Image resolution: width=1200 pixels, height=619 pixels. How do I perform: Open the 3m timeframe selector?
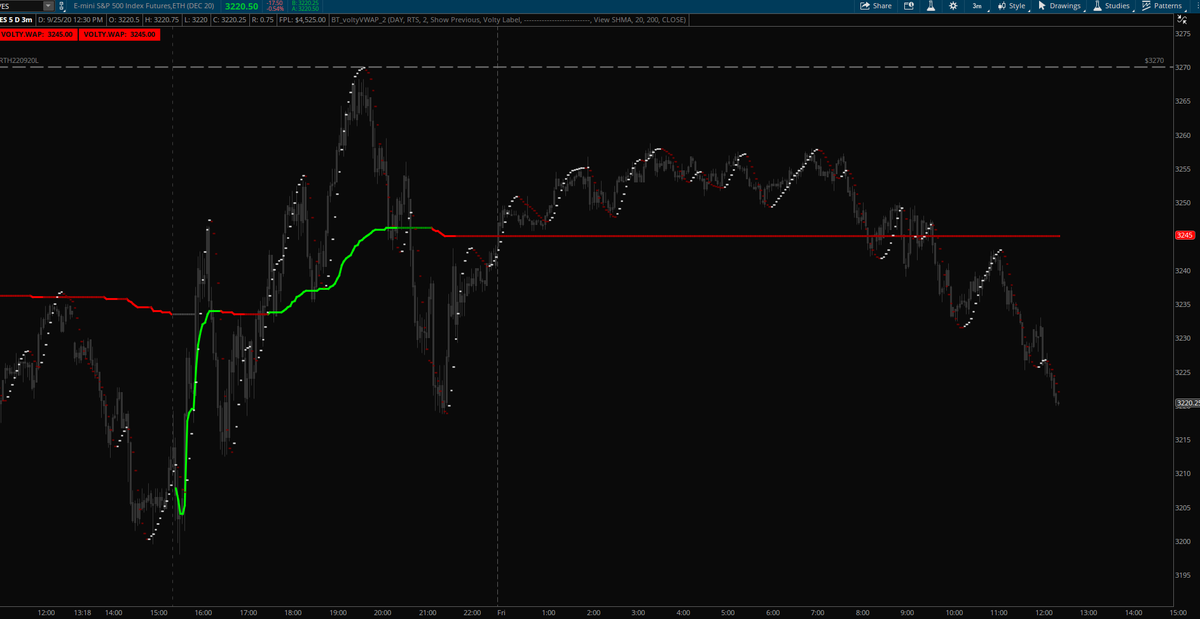coord(977,6)
